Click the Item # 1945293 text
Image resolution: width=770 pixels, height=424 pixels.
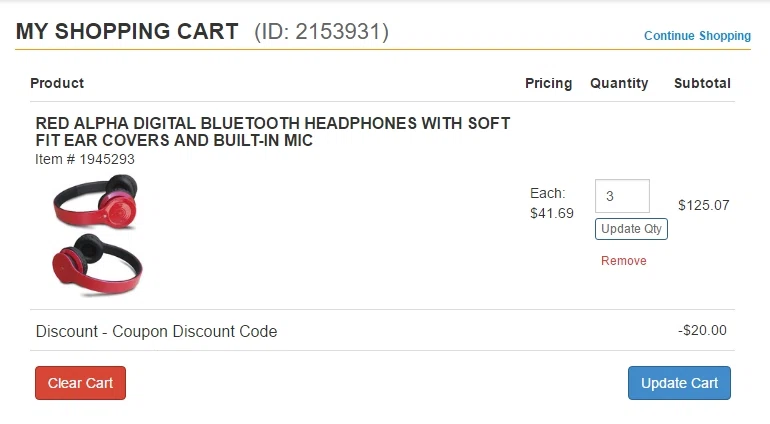click(85, 159)
